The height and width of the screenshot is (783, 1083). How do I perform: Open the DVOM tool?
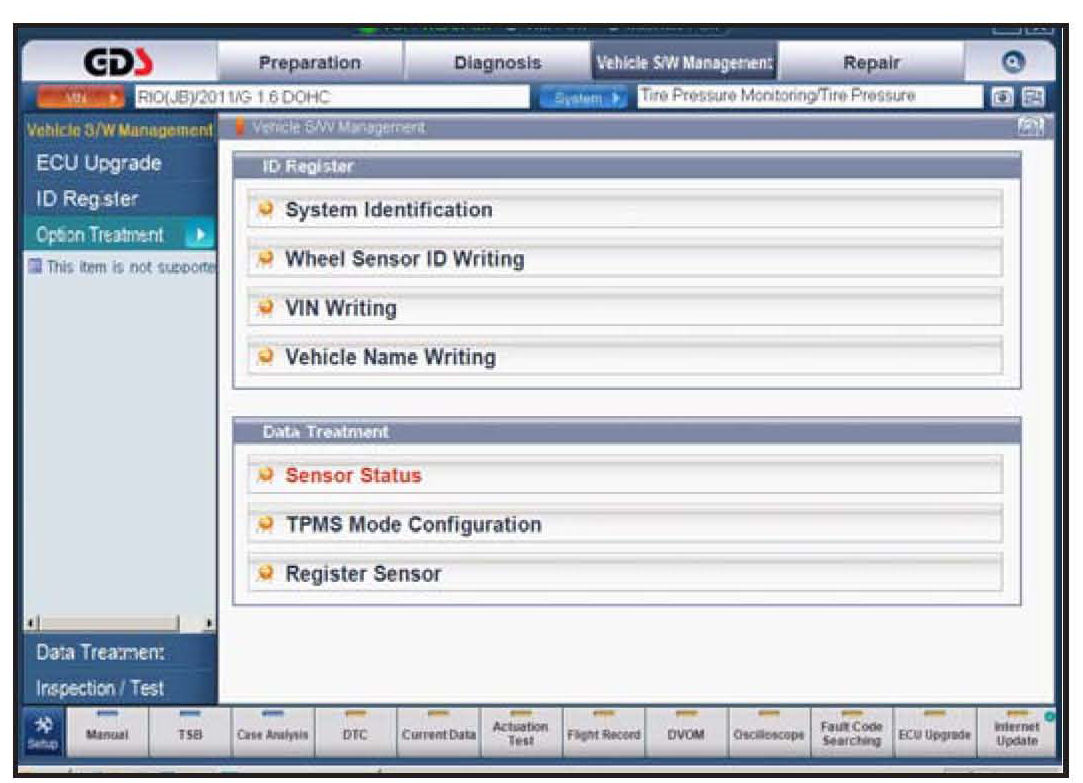click(686, 737)
